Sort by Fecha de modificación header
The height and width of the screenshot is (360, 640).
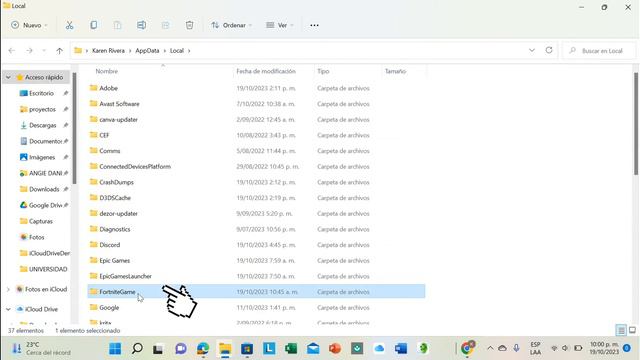pyautogui.click(x=266, y=71)
